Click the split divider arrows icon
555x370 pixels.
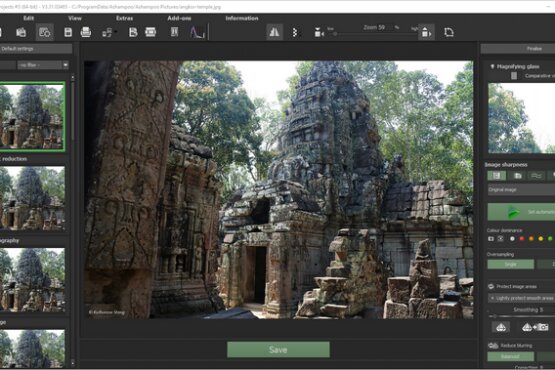[x=294, y=33]
